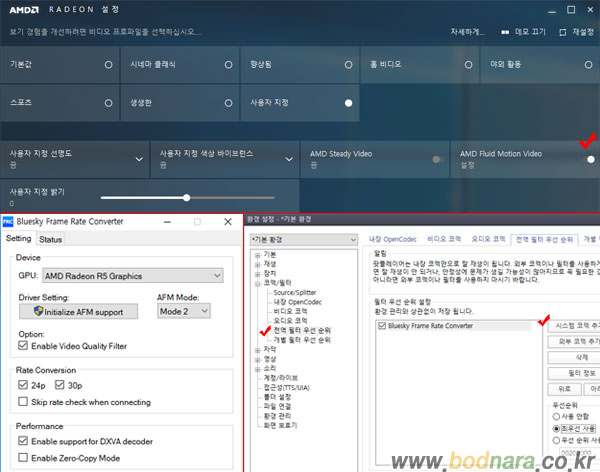Select 폴더 설정 in the settings tree
Viewport: 600px width, 472px height.
tap(277, 397)
